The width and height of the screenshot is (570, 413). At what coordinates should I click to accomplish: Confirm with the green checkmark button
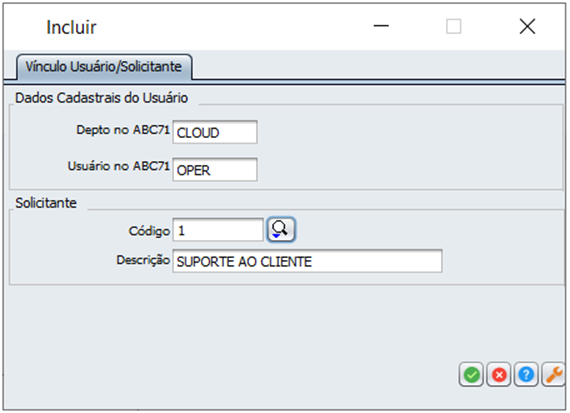coord(471,374)
